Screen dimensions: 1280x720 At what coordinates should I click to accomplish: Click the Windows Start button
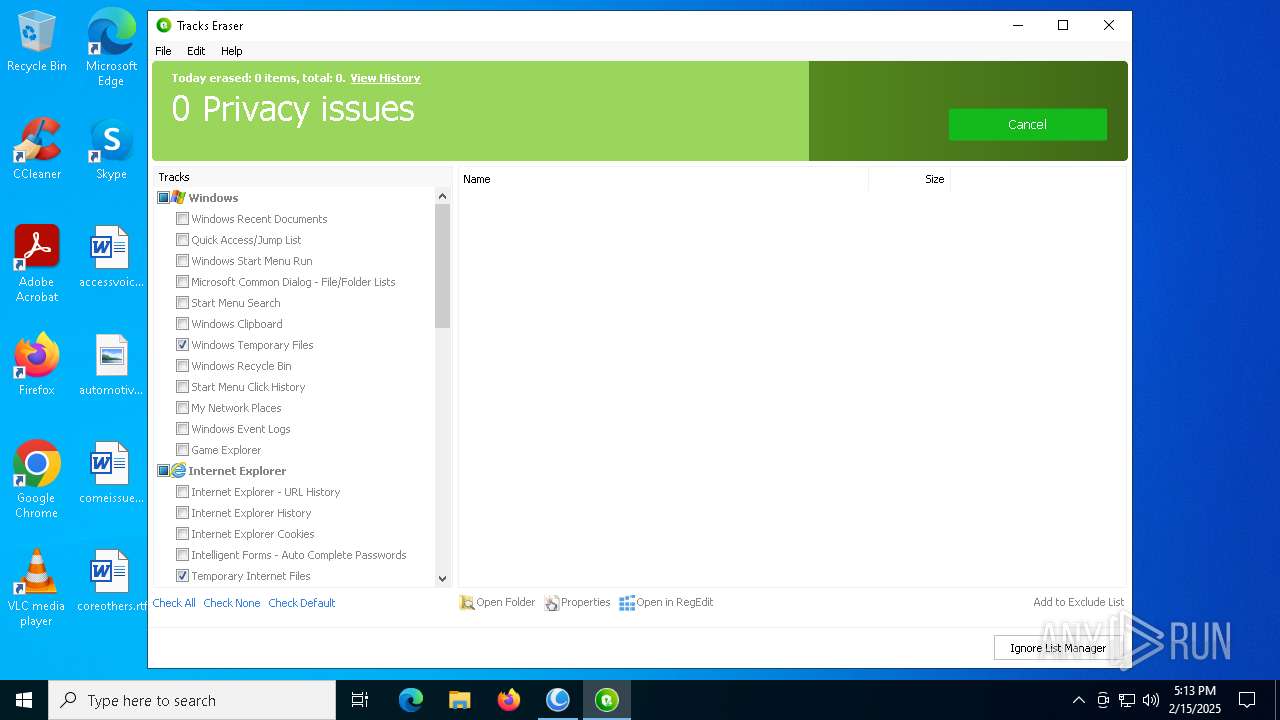24,700
